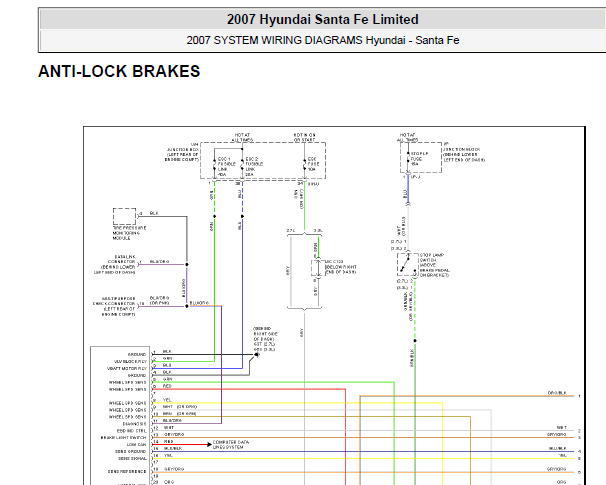Click the 'GROUND' label at pin 1
This screenshot has width=606, height=485.
point(137,354)
